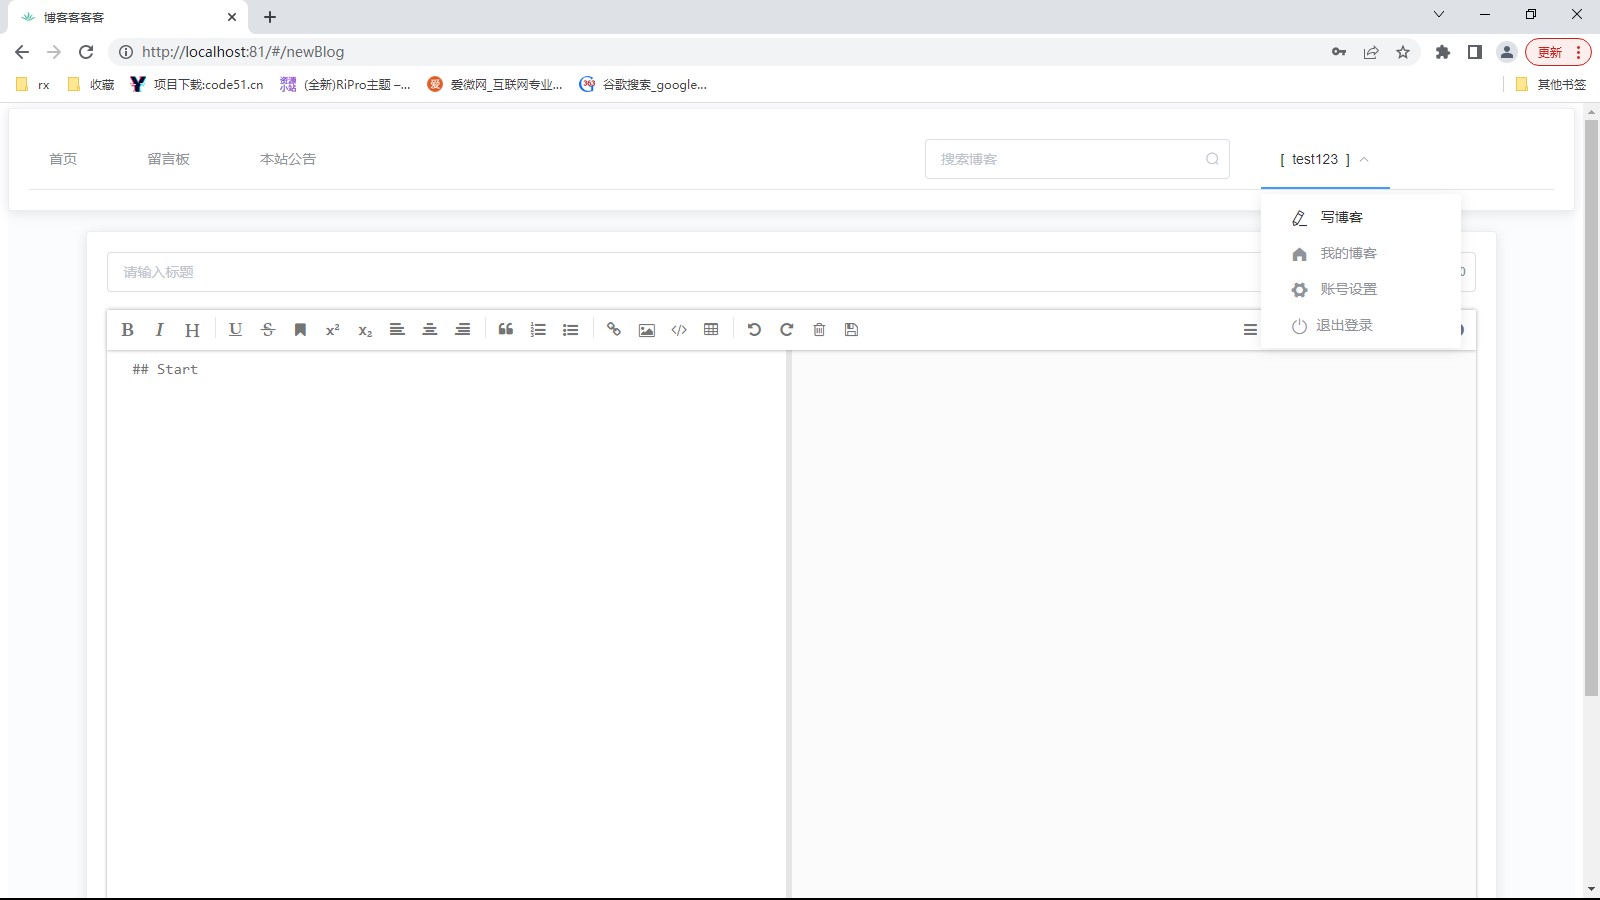Save the post with floppy icon
Image resolution: width=1600 pixels, height=900 pixels.
pyautogui.click(x=852, y=330)
